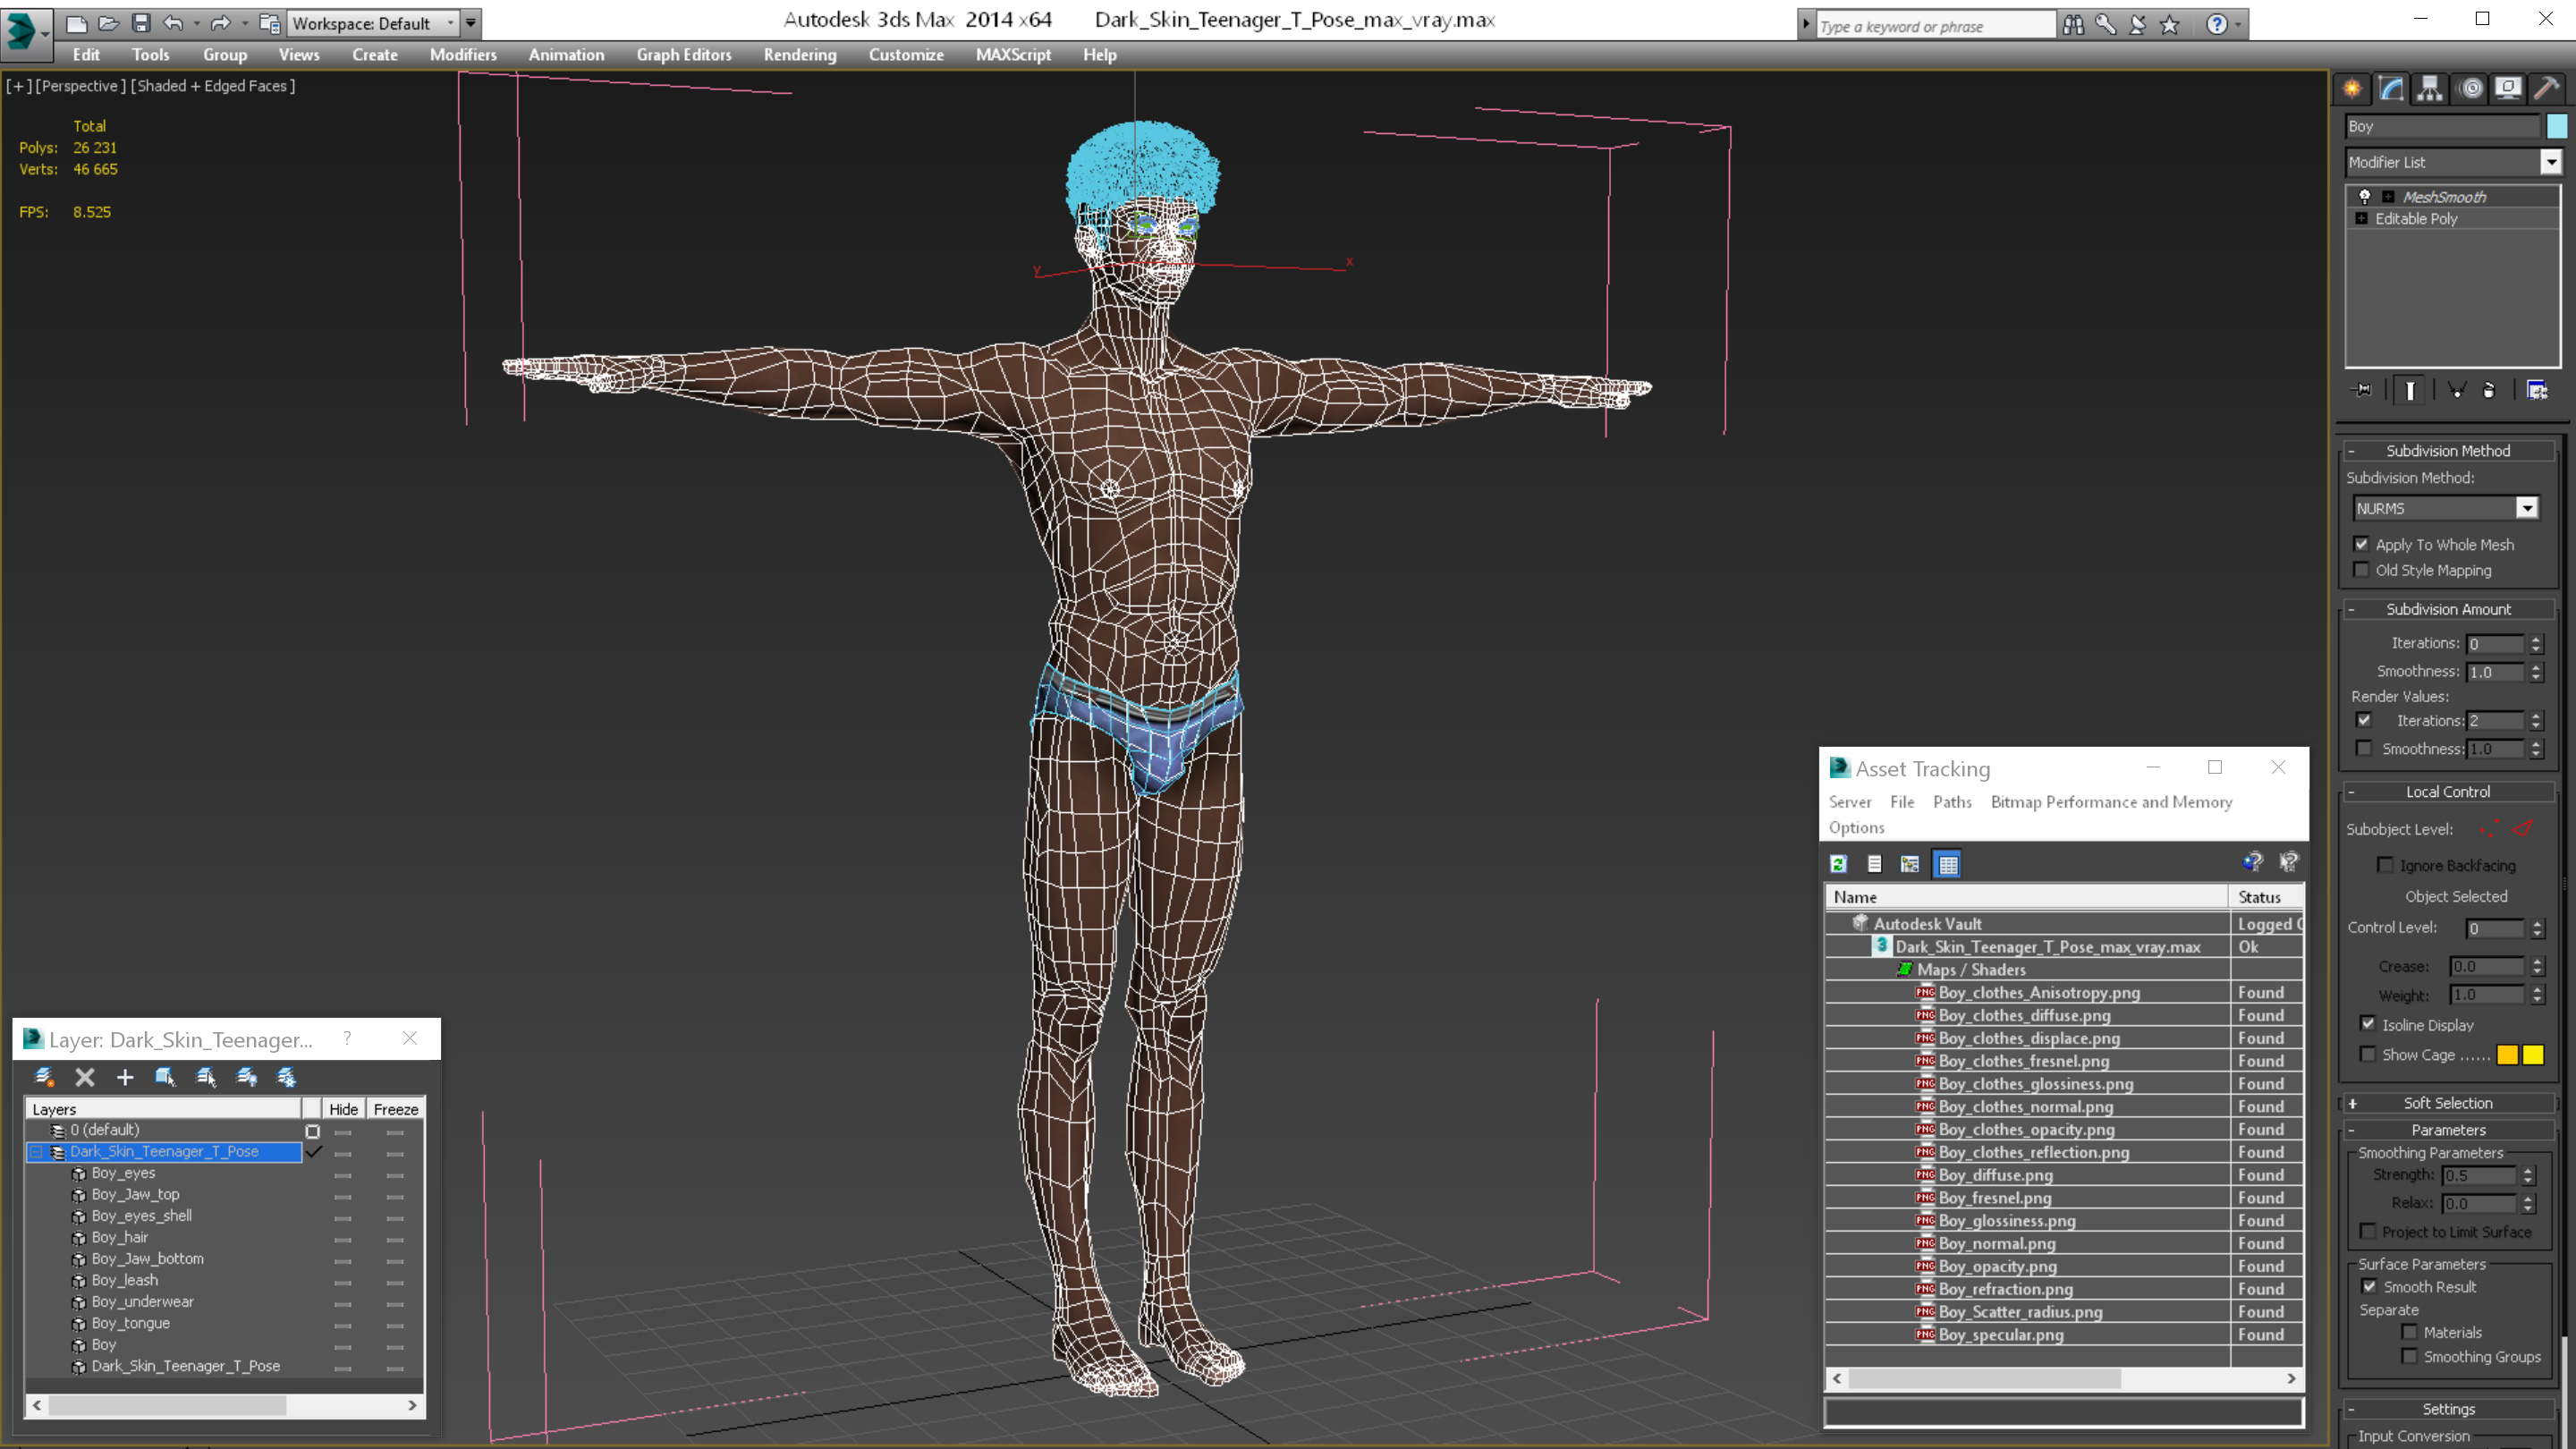Enable Project to Limit Surface checkbox
Viewport: 2576px width, 1449px height.
pos(2367,1231)
